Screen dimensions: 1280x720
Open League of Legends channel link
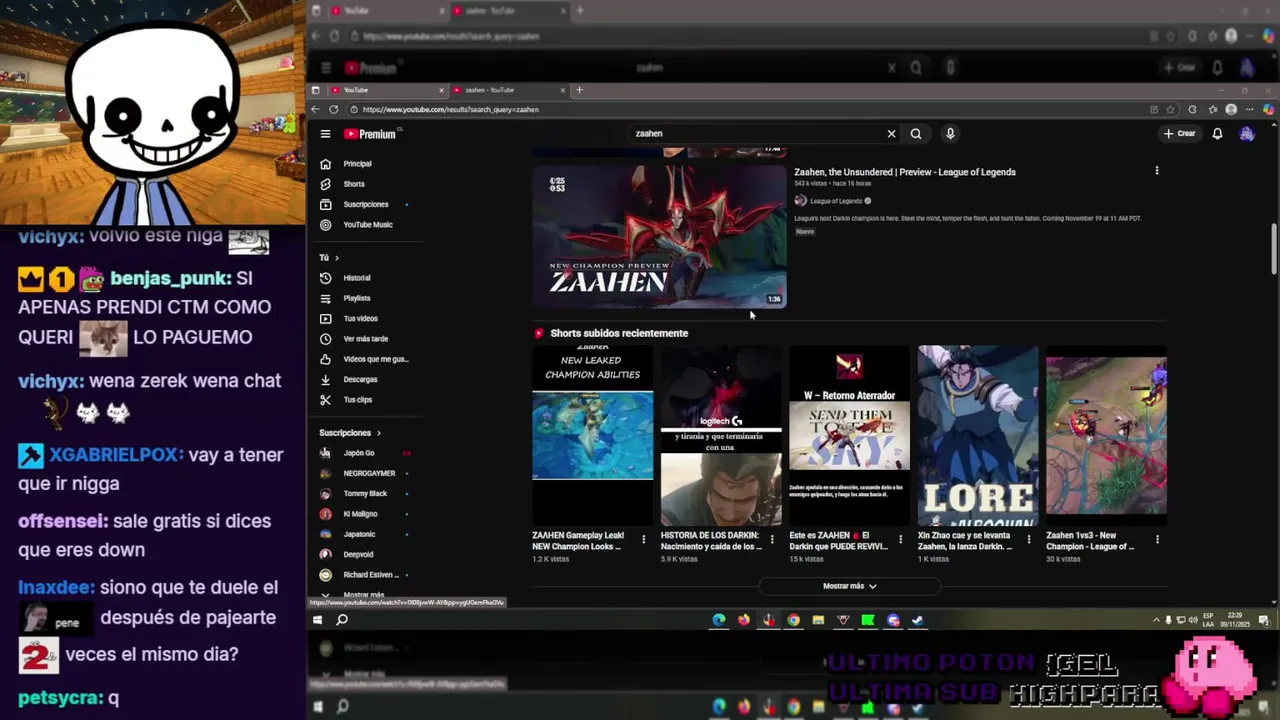tap(834, 201)
